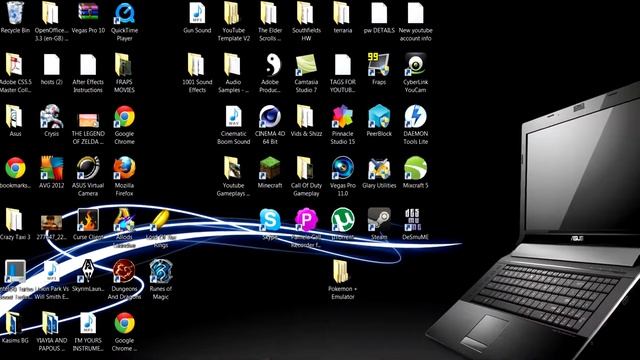Open the Youtube Gameplays folder
This screenshot has height=360, width=640.
click(x=233, y=168)
